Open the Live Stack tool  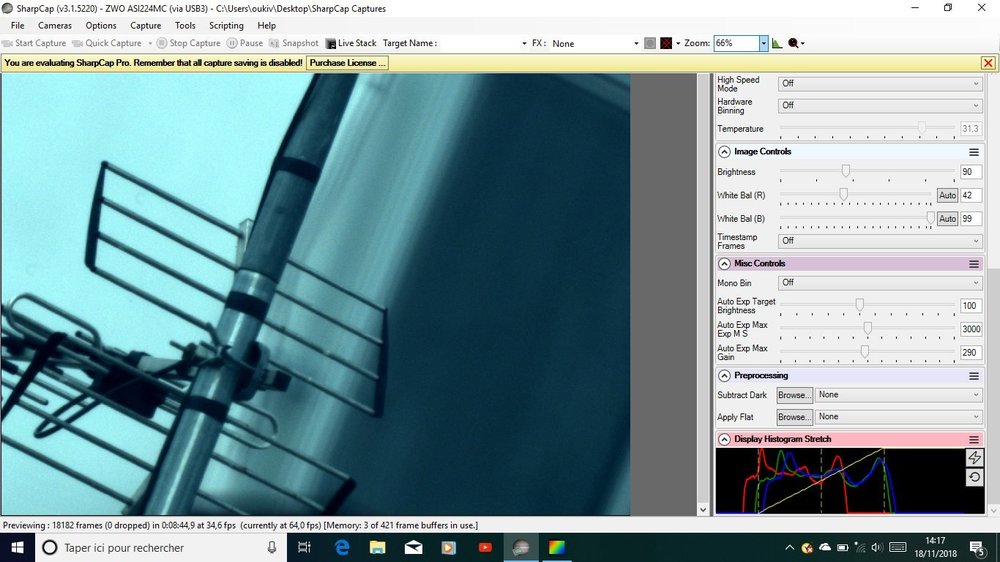tap(351, 43)
